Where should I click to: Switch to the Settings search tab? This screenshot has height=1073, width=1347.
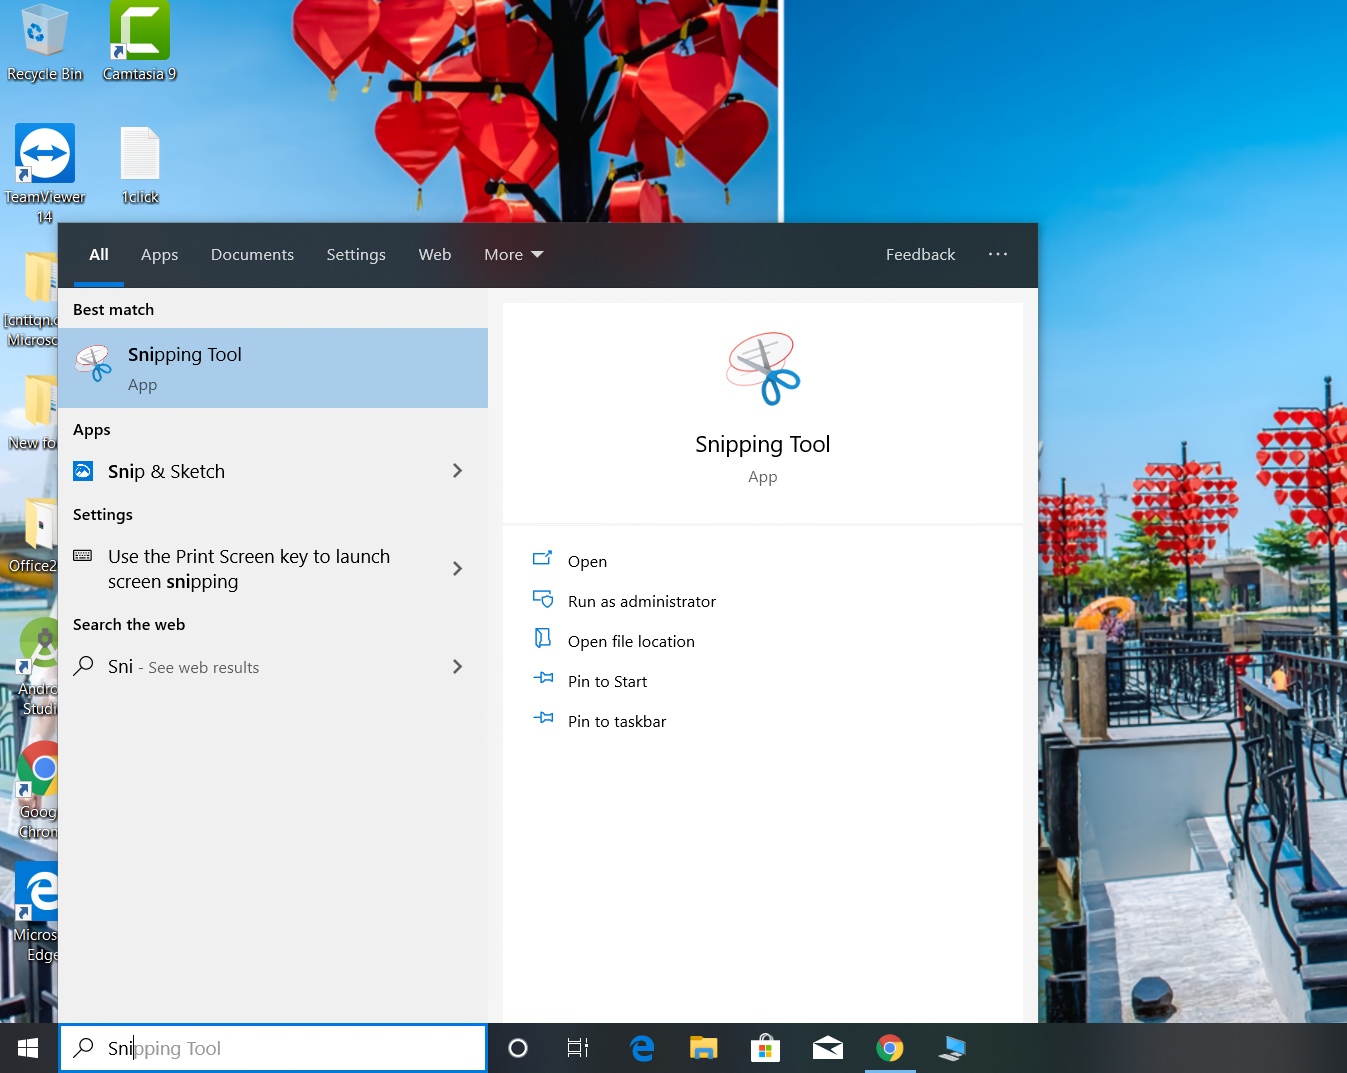[x=356, y=255]
